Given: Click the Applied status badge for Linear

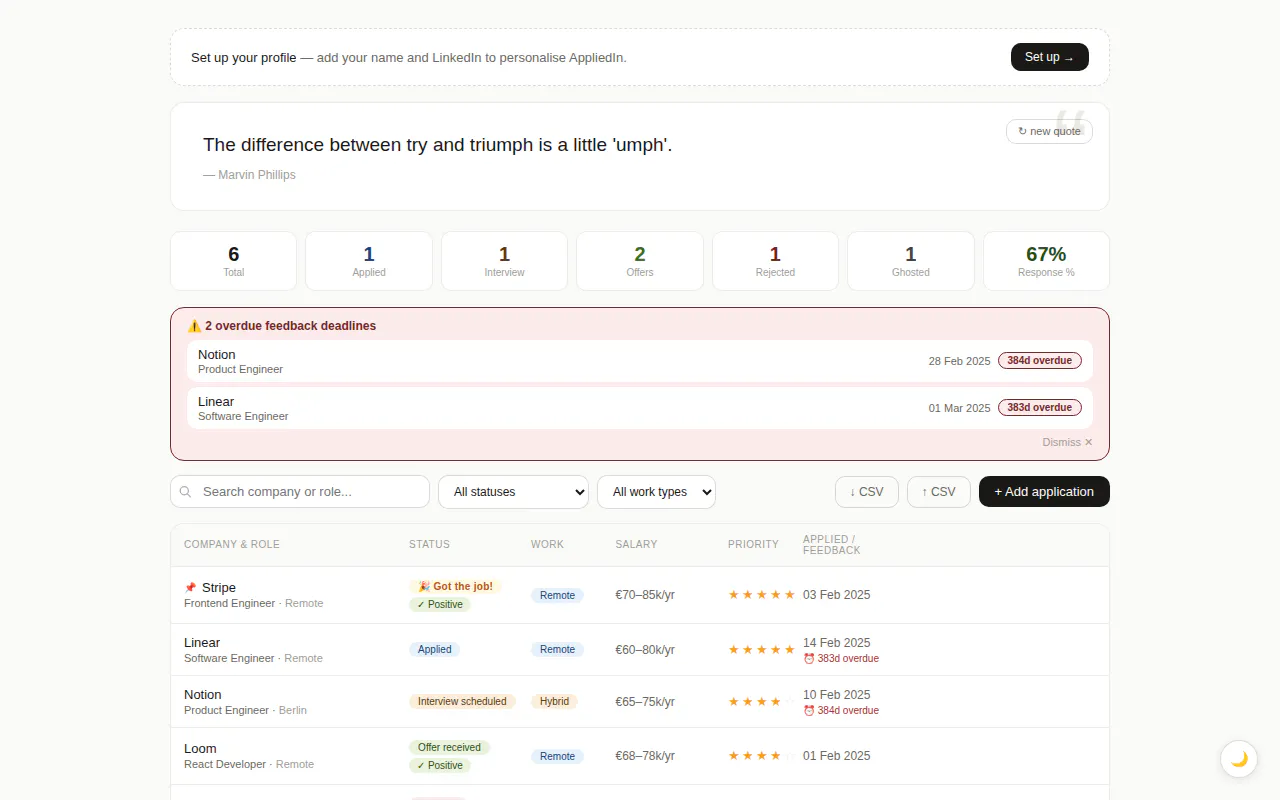Looking at the screenshot, I should (434, 650).
